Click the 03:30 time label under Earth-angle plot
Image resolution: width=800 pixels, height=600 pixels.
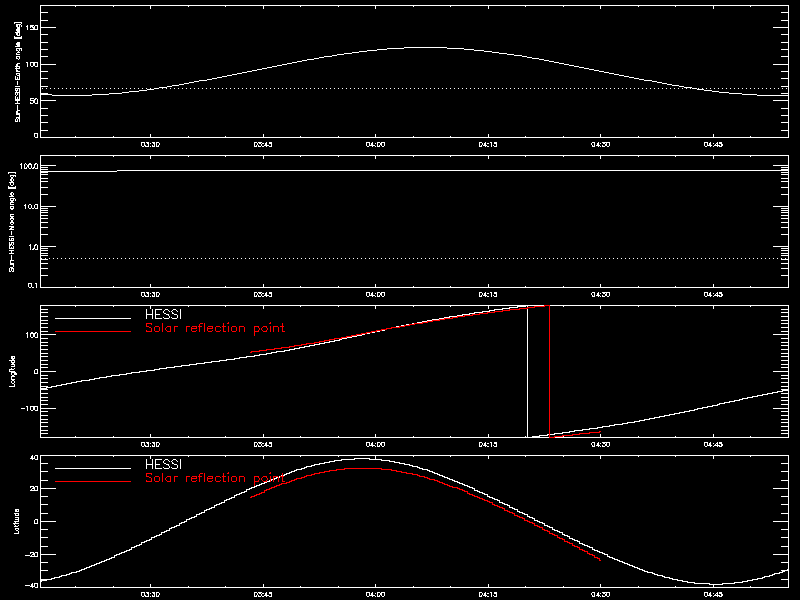pos(150,144)
